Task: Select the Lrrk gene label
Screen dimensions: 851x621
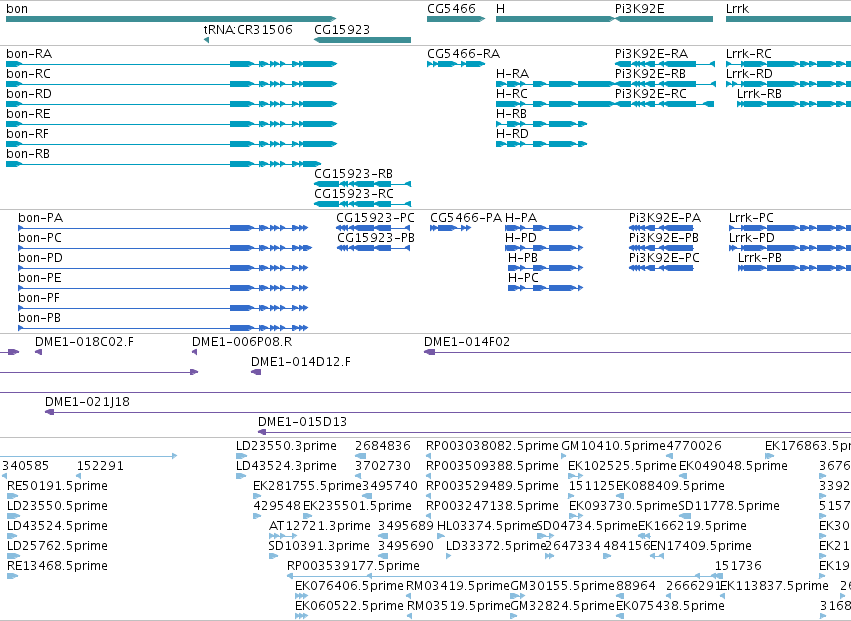Action: [x=737, y=9]
